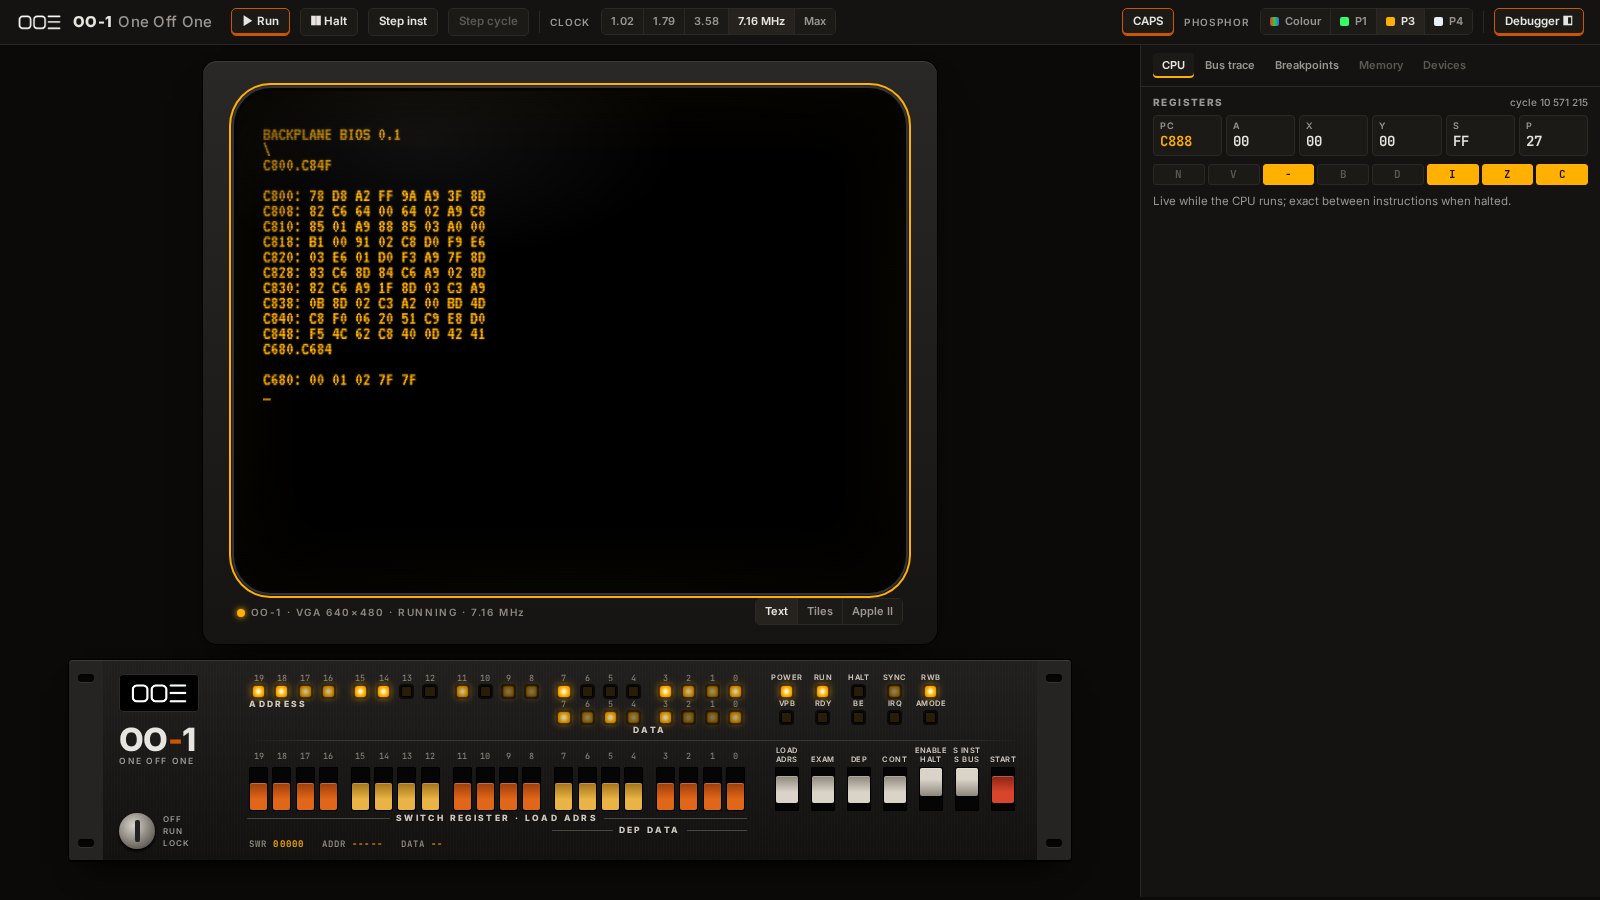
Task: Toggle the N status flag
Action: pos(1178,174)
